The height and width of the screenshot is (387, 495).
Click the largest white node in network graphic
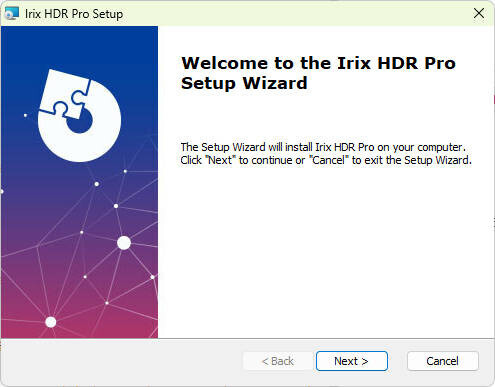(124, 243)
